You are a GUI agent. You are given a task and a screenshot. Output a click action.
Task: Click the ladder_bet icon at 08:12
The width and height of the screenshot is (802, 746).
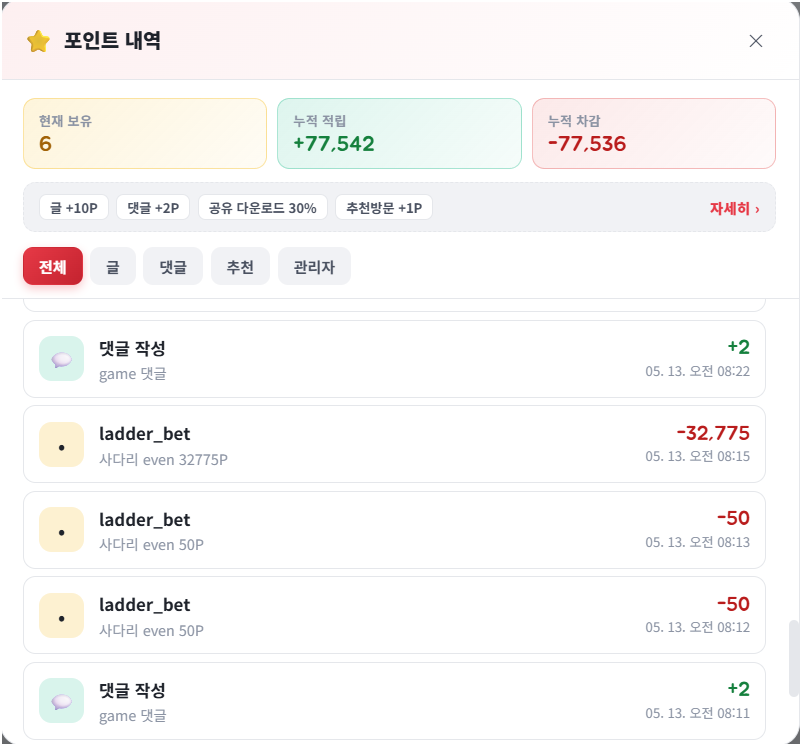[x=61, y=616]
